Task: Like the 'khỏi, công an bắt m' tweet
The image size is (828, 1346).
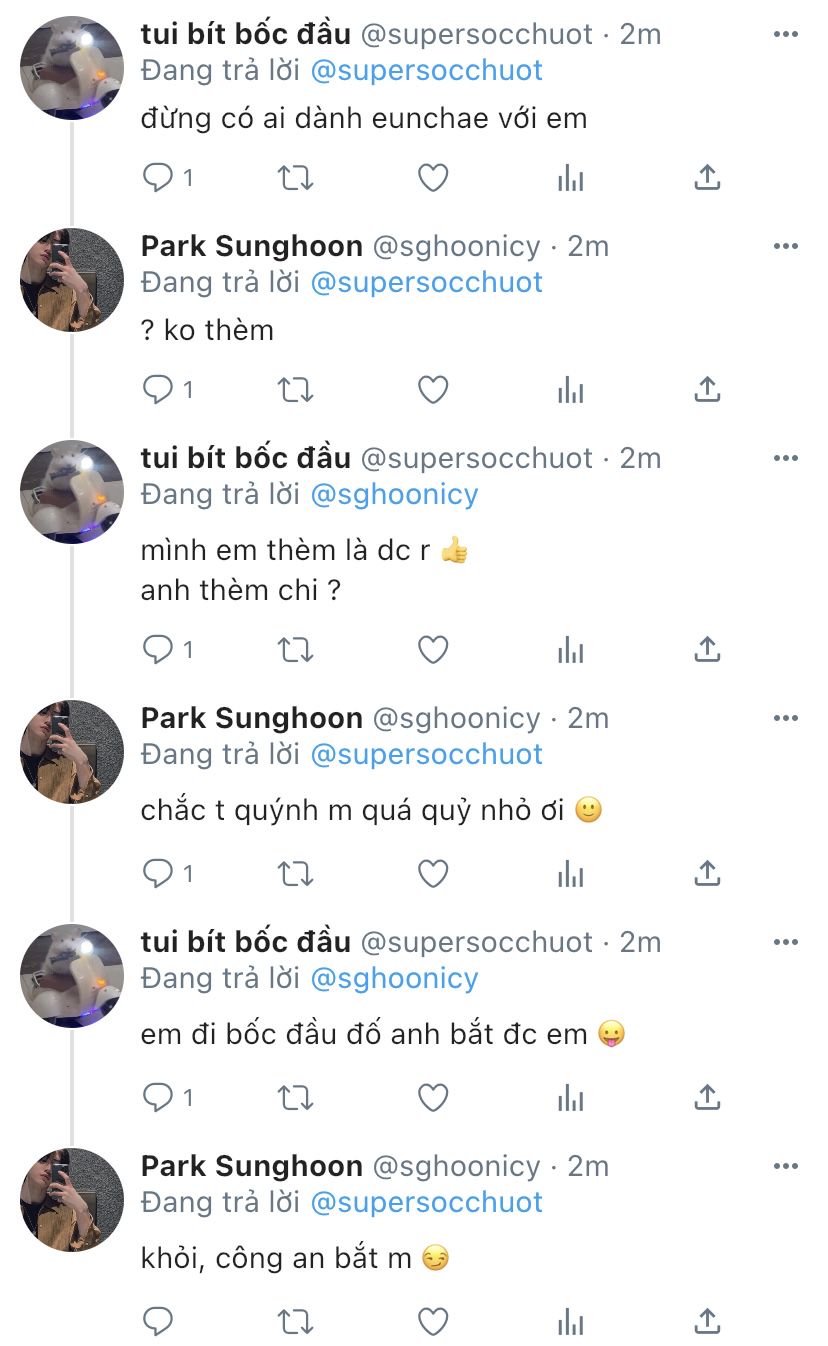Action: point(432,1322)
